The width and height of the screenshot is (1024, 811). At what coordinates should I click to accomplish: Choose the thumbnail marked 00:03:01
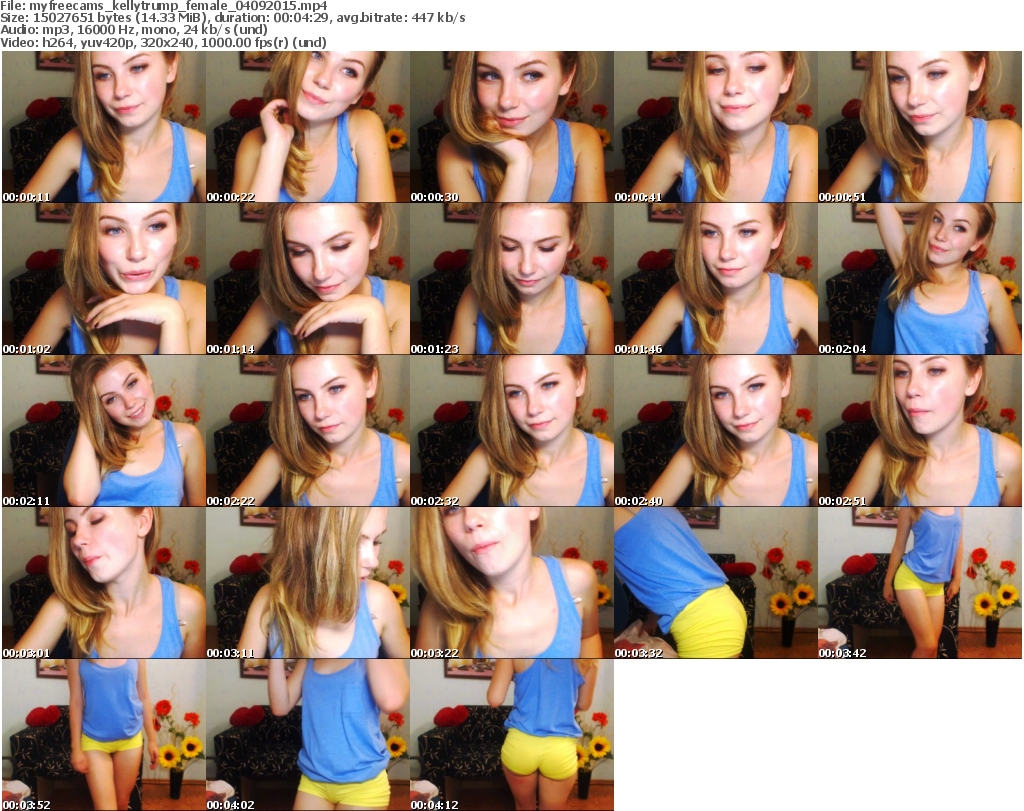[x=104, y=583]
